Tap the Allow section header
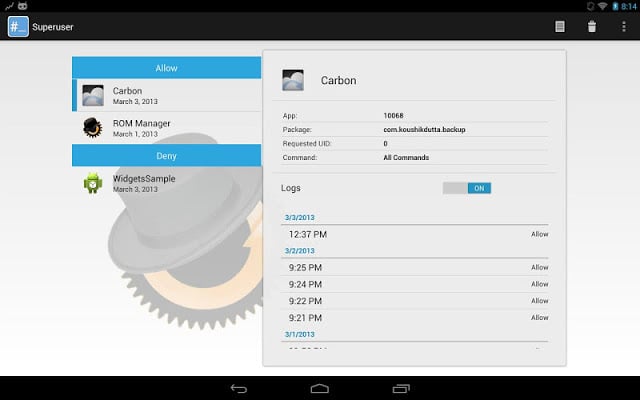 [166, 68]
